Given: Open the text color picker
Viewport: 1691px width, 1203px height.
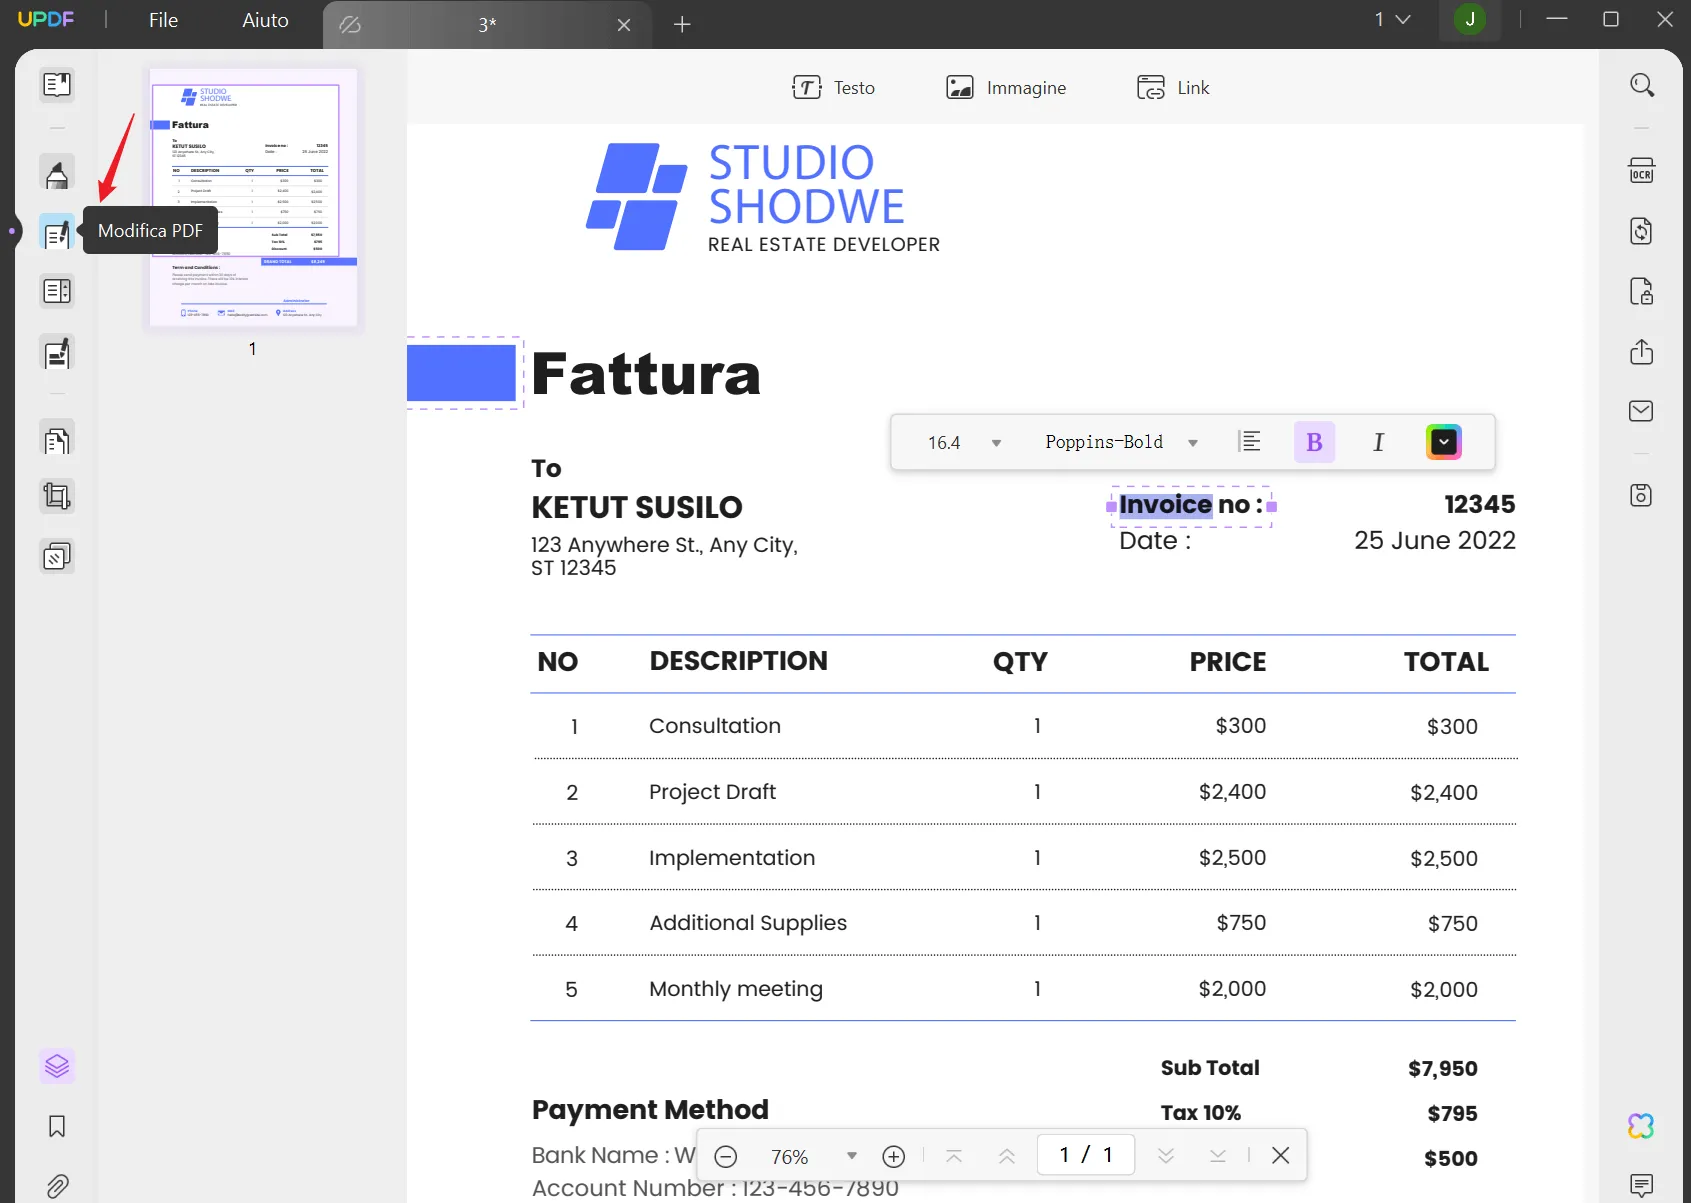Looking at the screenshot, I should [1444, 442].
